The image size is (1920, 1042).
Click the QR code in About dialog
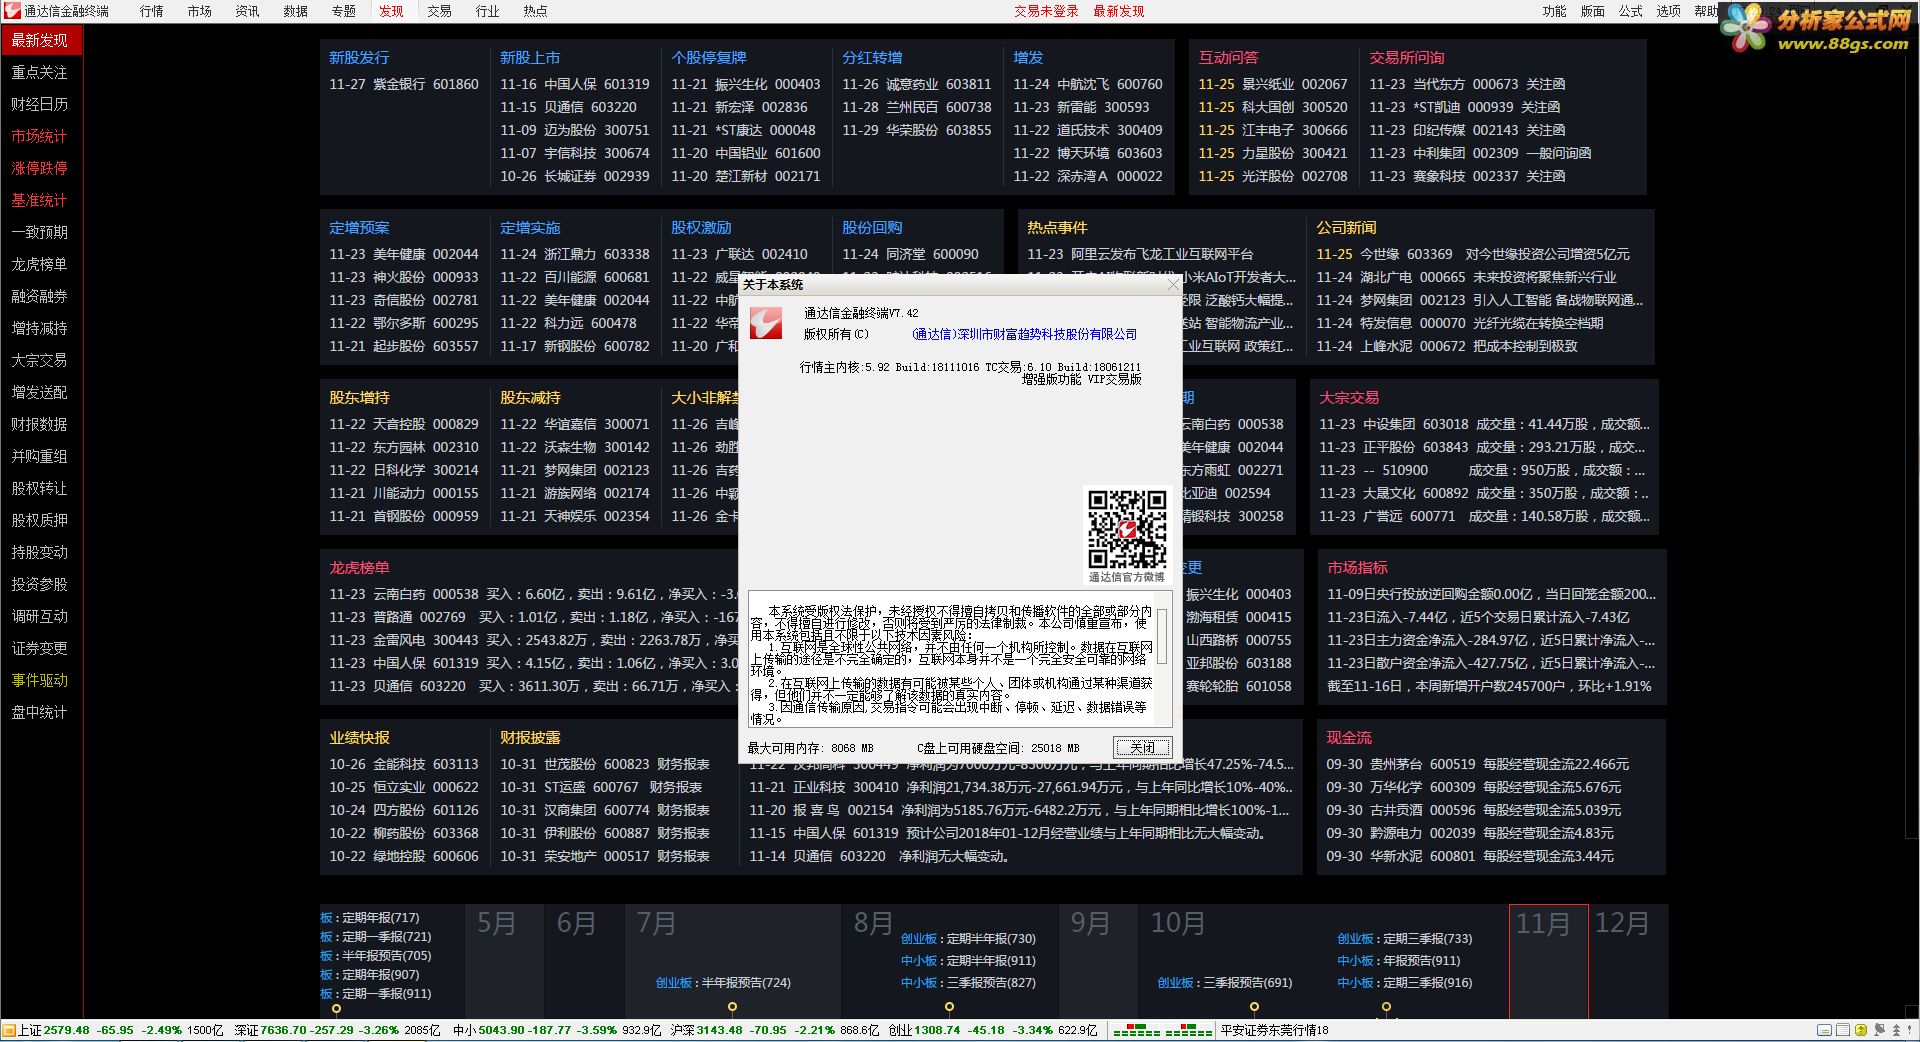pos(1127,529)
